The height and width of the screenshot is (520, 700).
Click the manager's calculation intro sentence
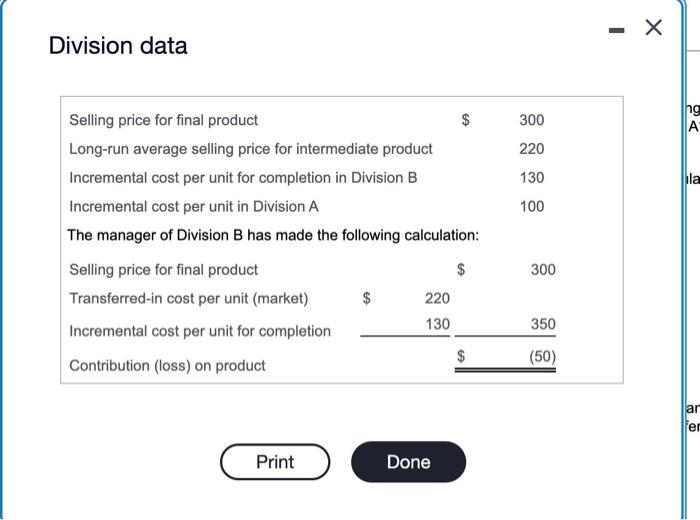(x=273, y=235)
